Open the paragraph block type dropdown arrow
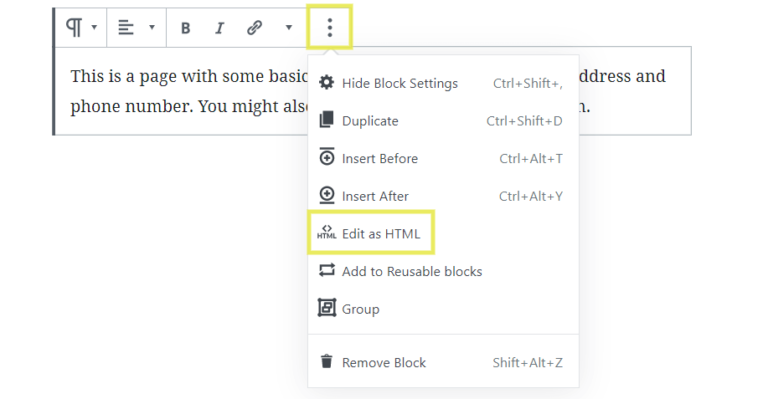 pos(95,27)
